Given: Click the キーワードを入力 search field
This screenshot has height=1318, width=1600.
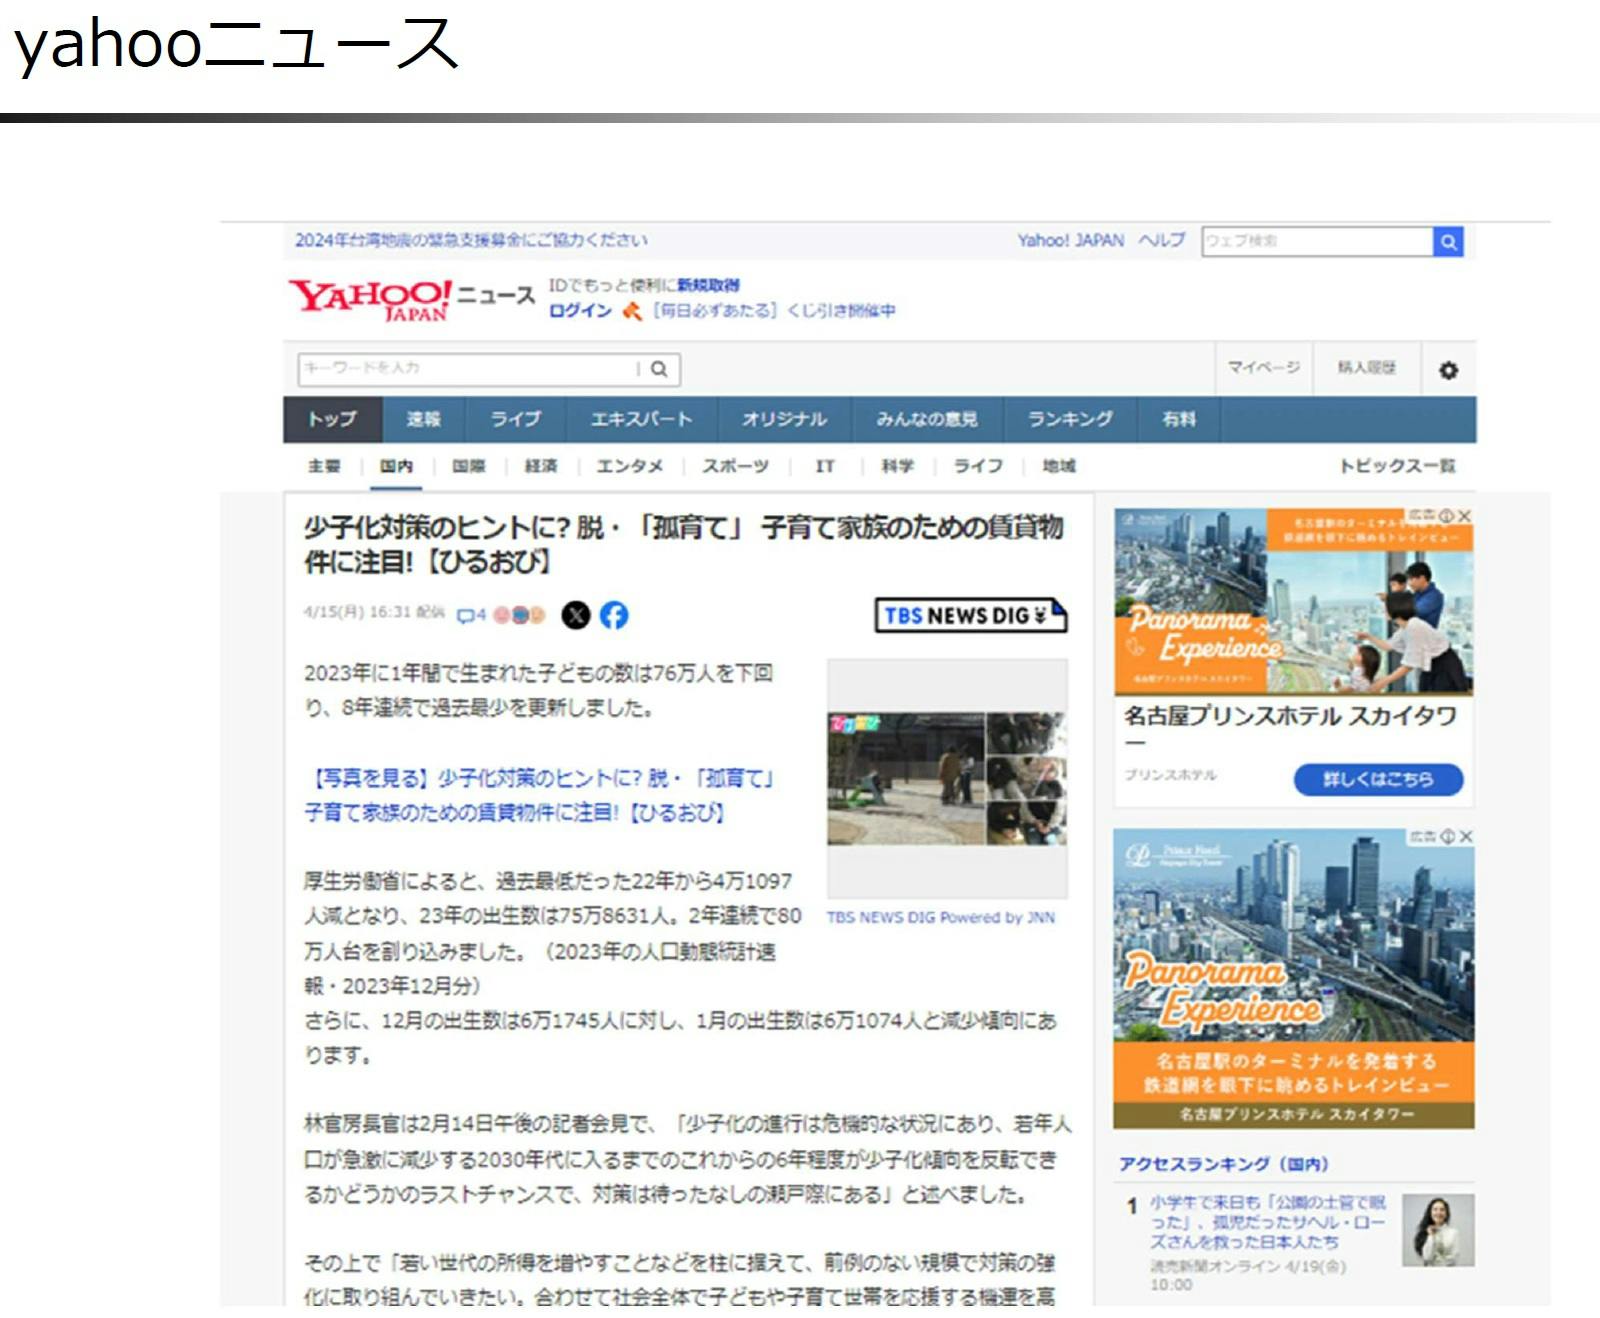Looking at the screenshot, I should pos(465,369).
